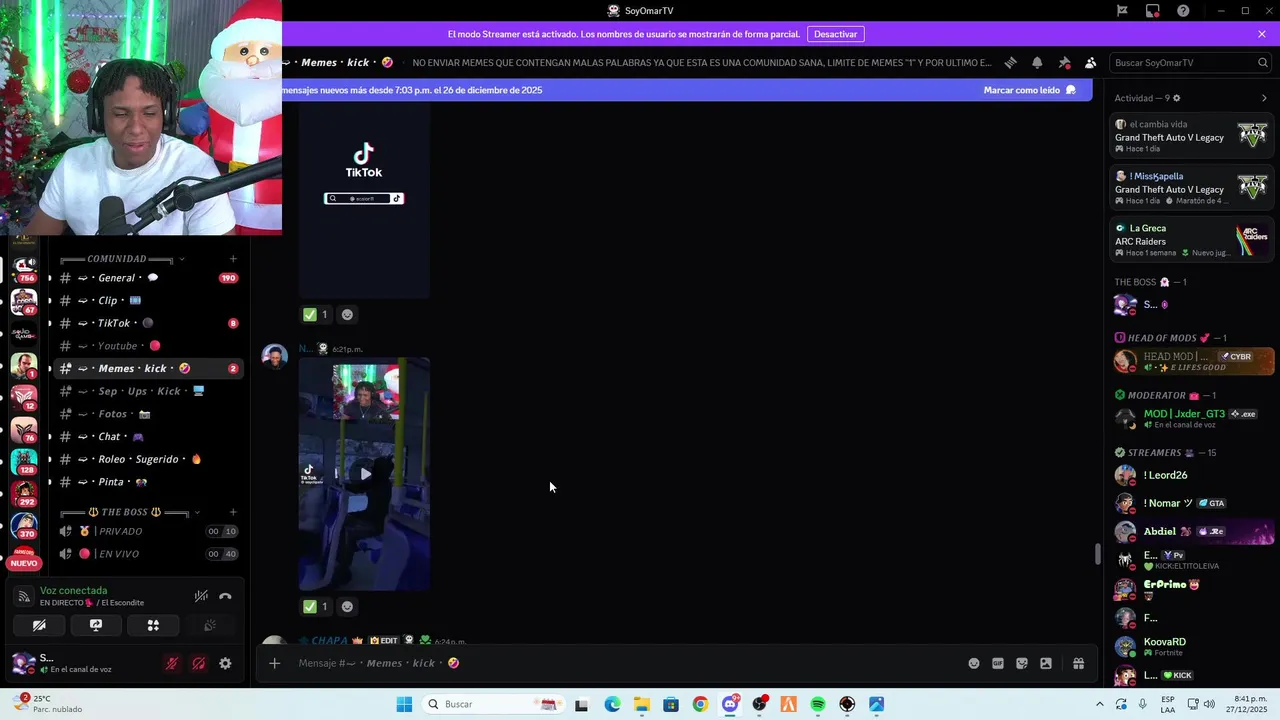Open the soundboard button
The height and width of the screenshot is (720, 1280).
[x=210, y=625]
